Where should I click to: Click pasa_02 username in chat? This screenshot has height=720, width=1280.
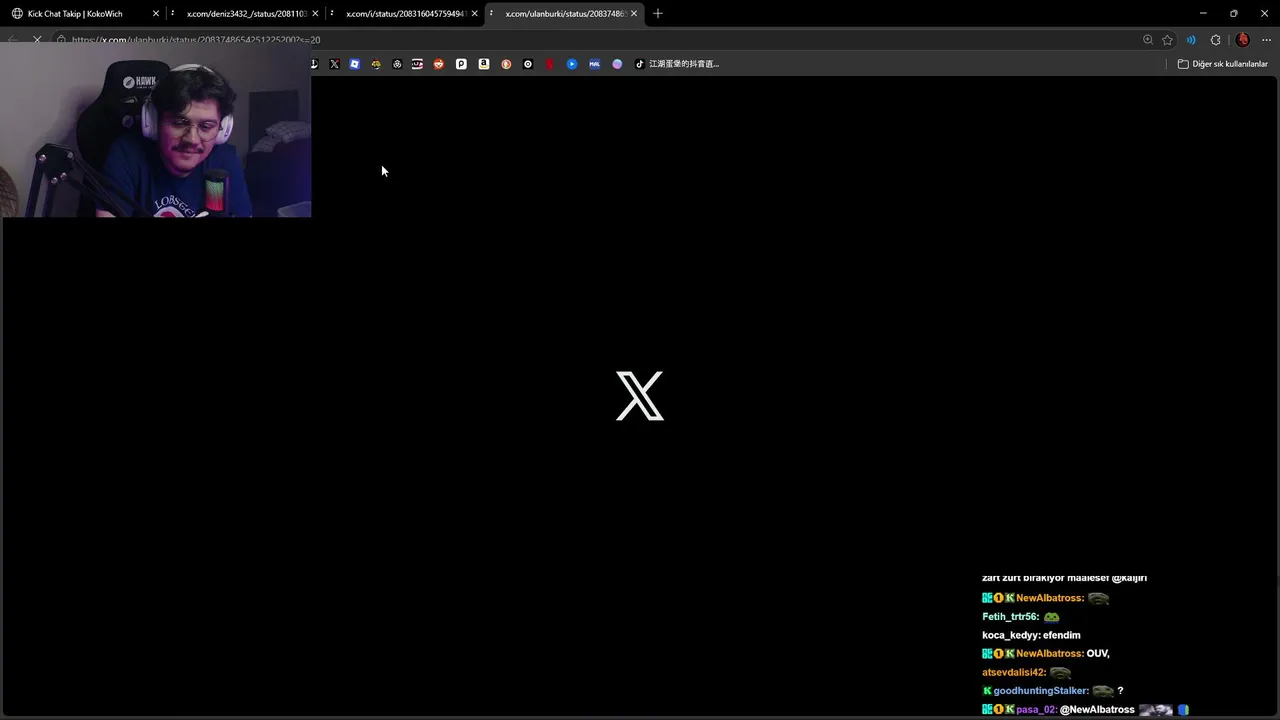tap(1036, 710)
